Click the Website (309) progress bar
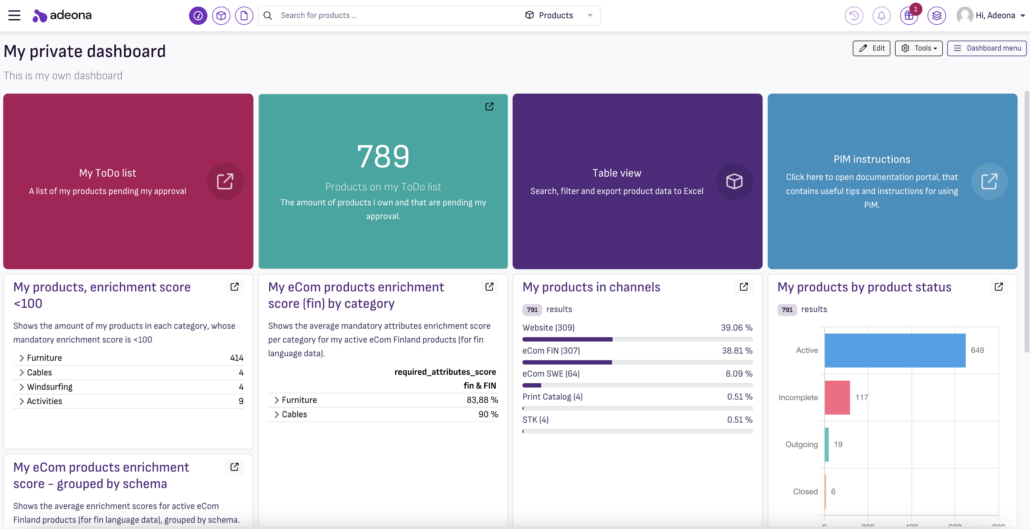Screen dimensions: 1030x529 (x=637, y=340)
